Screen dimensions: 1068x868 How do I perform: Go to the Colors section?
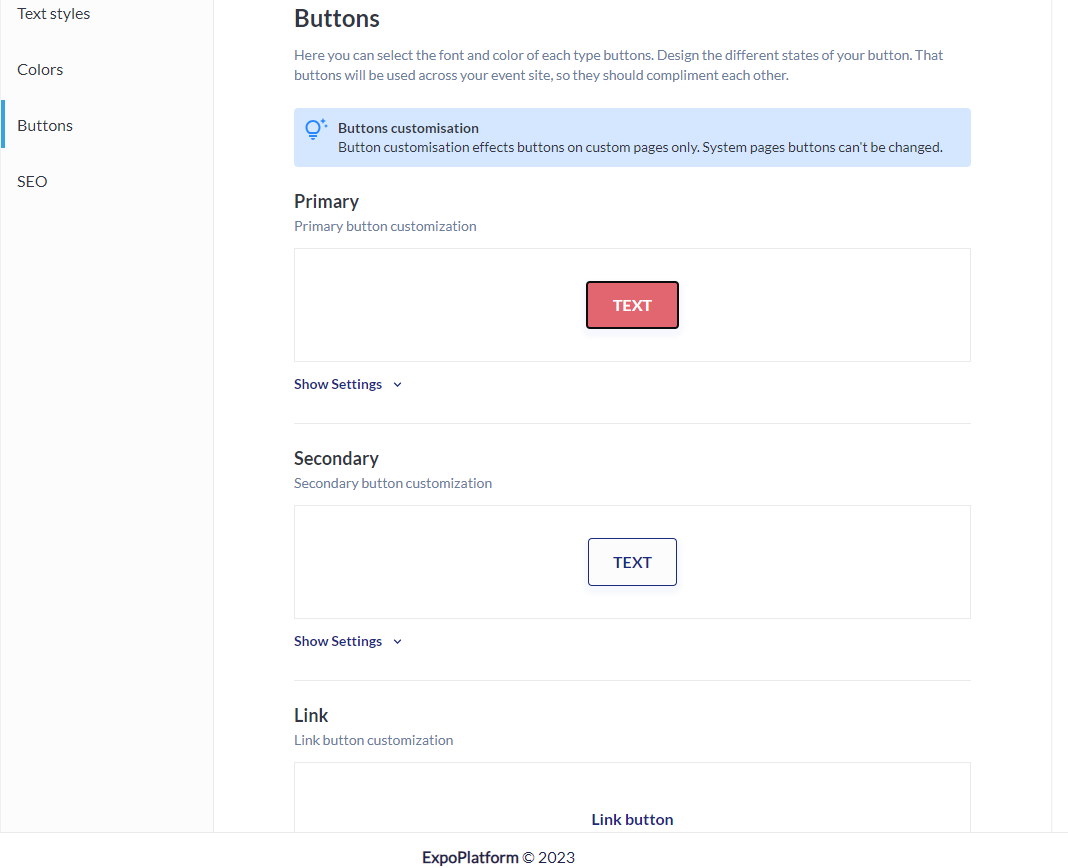[x=40, y=69]
